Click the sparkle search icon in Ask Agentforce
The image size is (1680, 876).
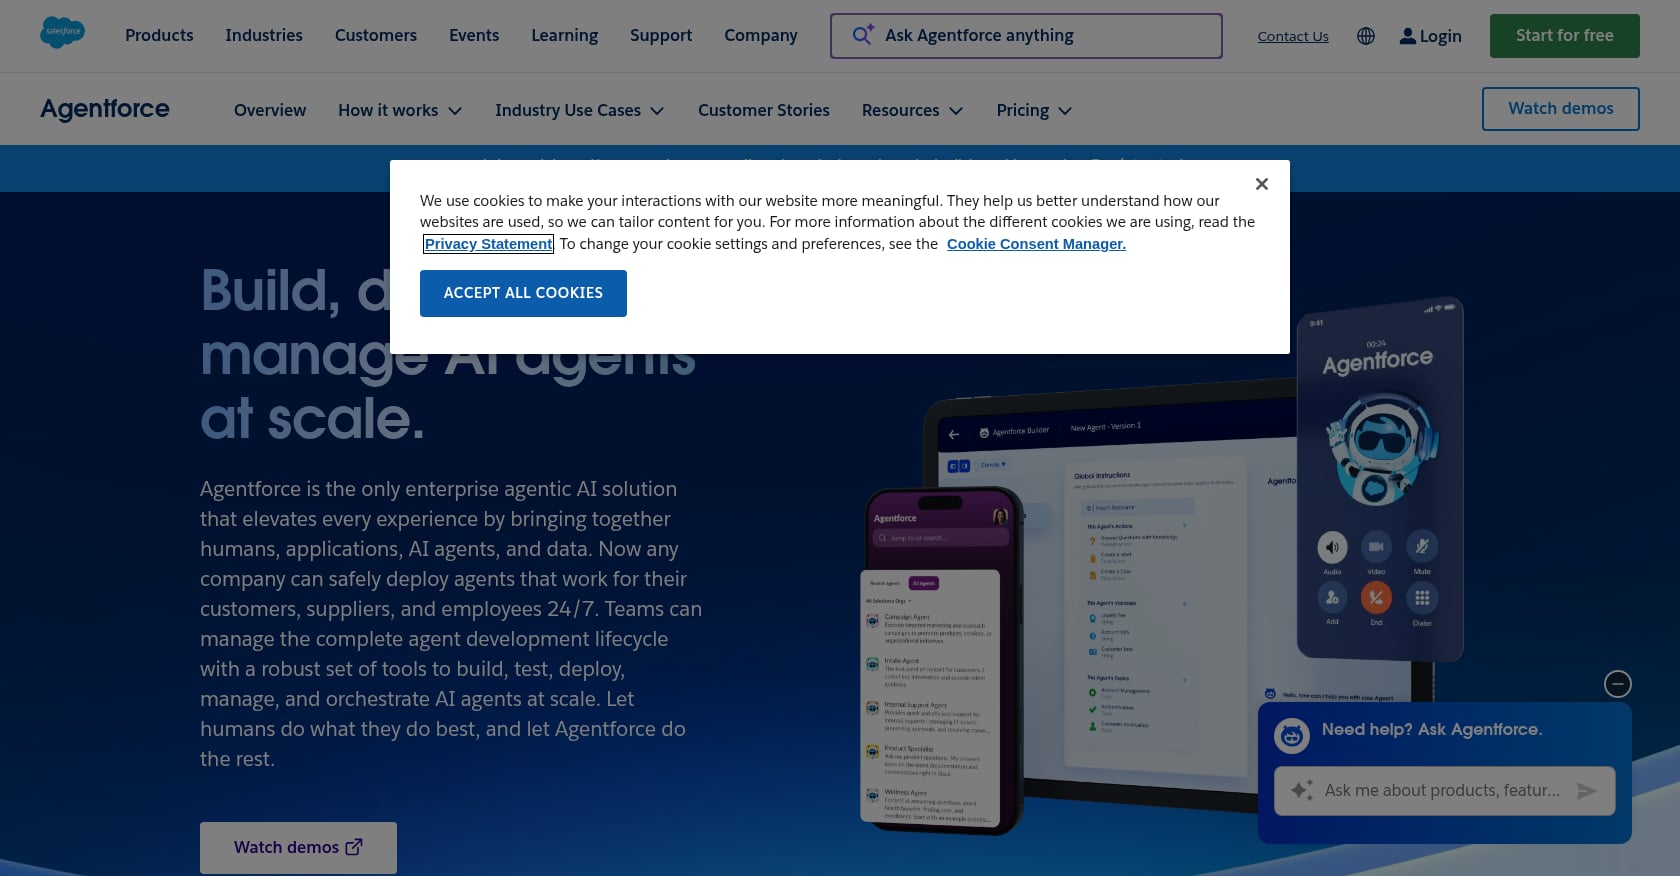click(863, 35)
